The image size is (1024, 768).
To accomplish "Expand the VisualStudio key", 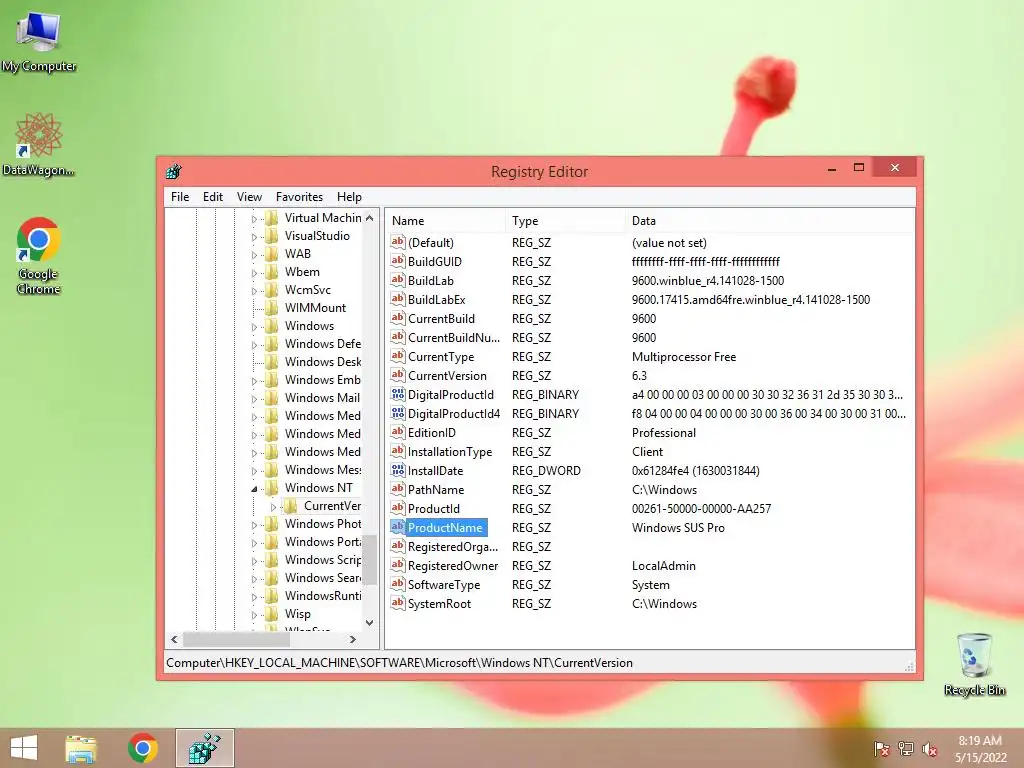I will click(x=254, y=237).
